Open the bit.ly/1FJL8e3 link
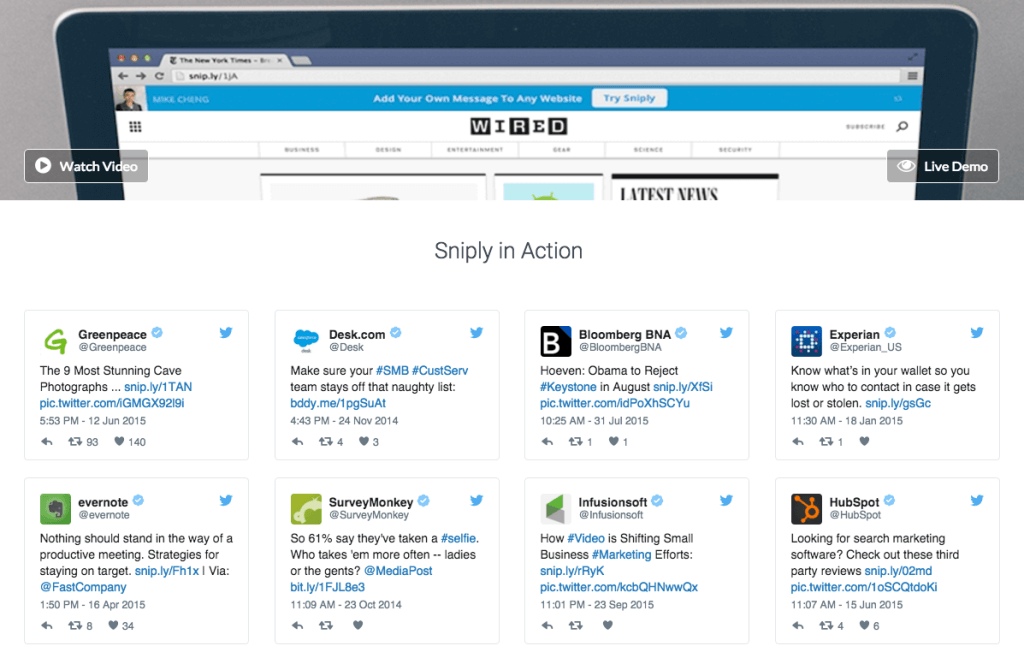The width and height of the screenshot is (1024, 658). point(328,588)
